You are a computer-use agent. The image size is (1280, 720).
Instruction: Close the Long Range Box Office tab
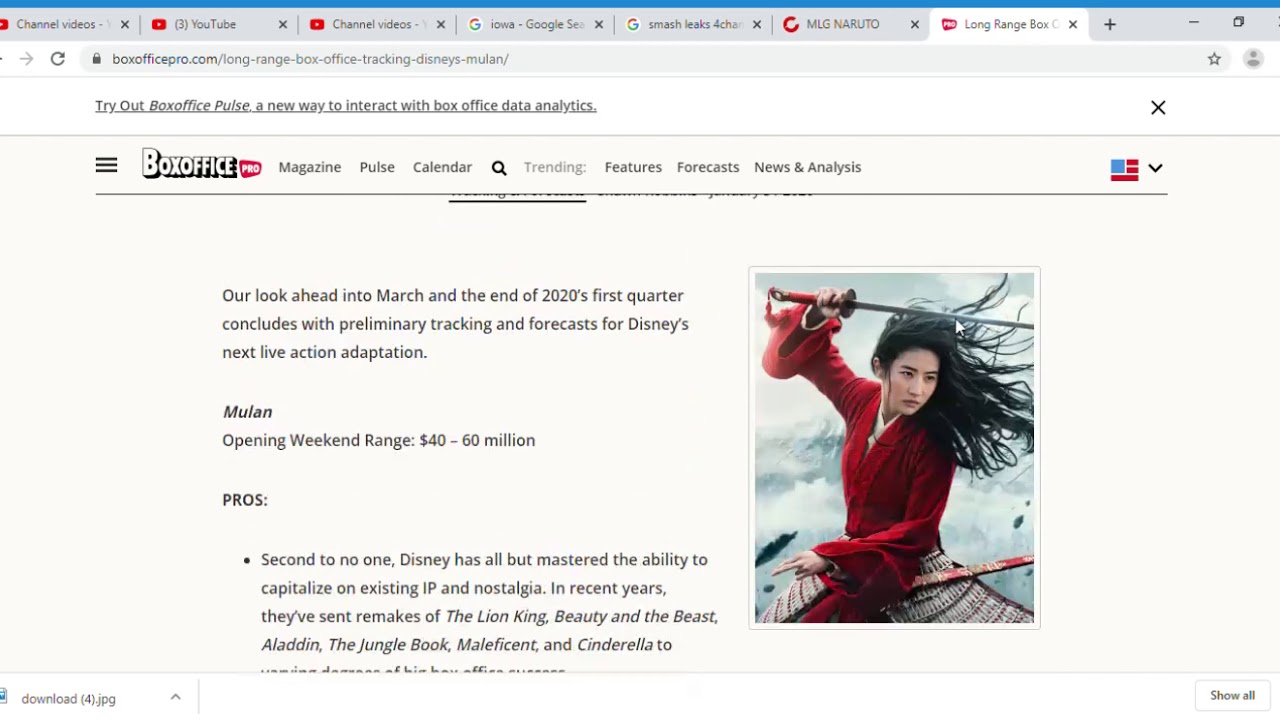pos(1072,24)
